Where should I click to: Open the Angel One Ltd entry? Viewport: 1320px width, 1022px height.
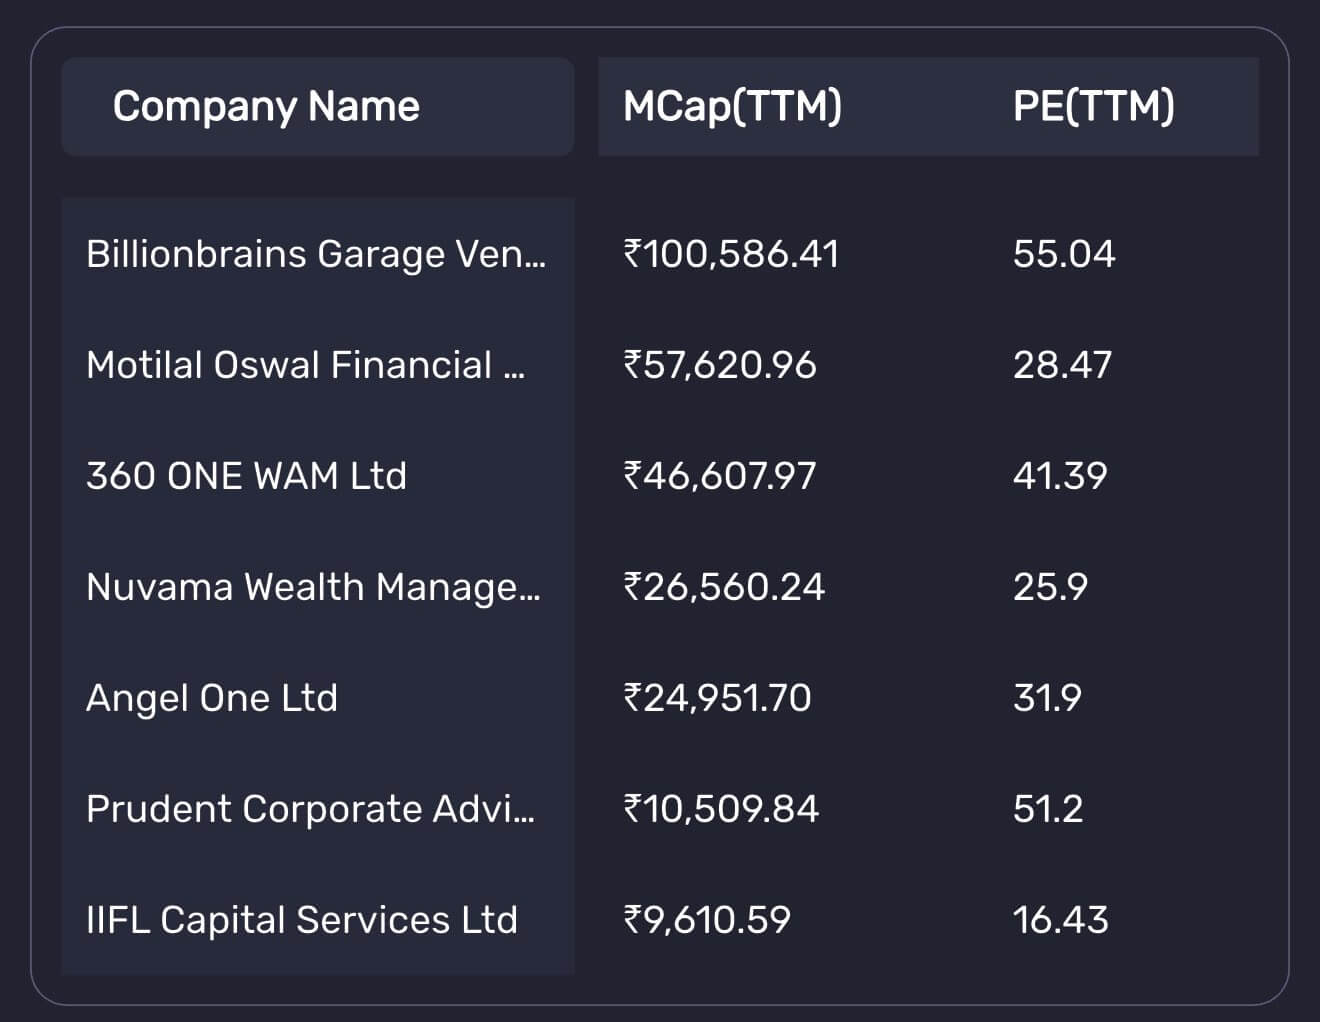click(212, 698)
